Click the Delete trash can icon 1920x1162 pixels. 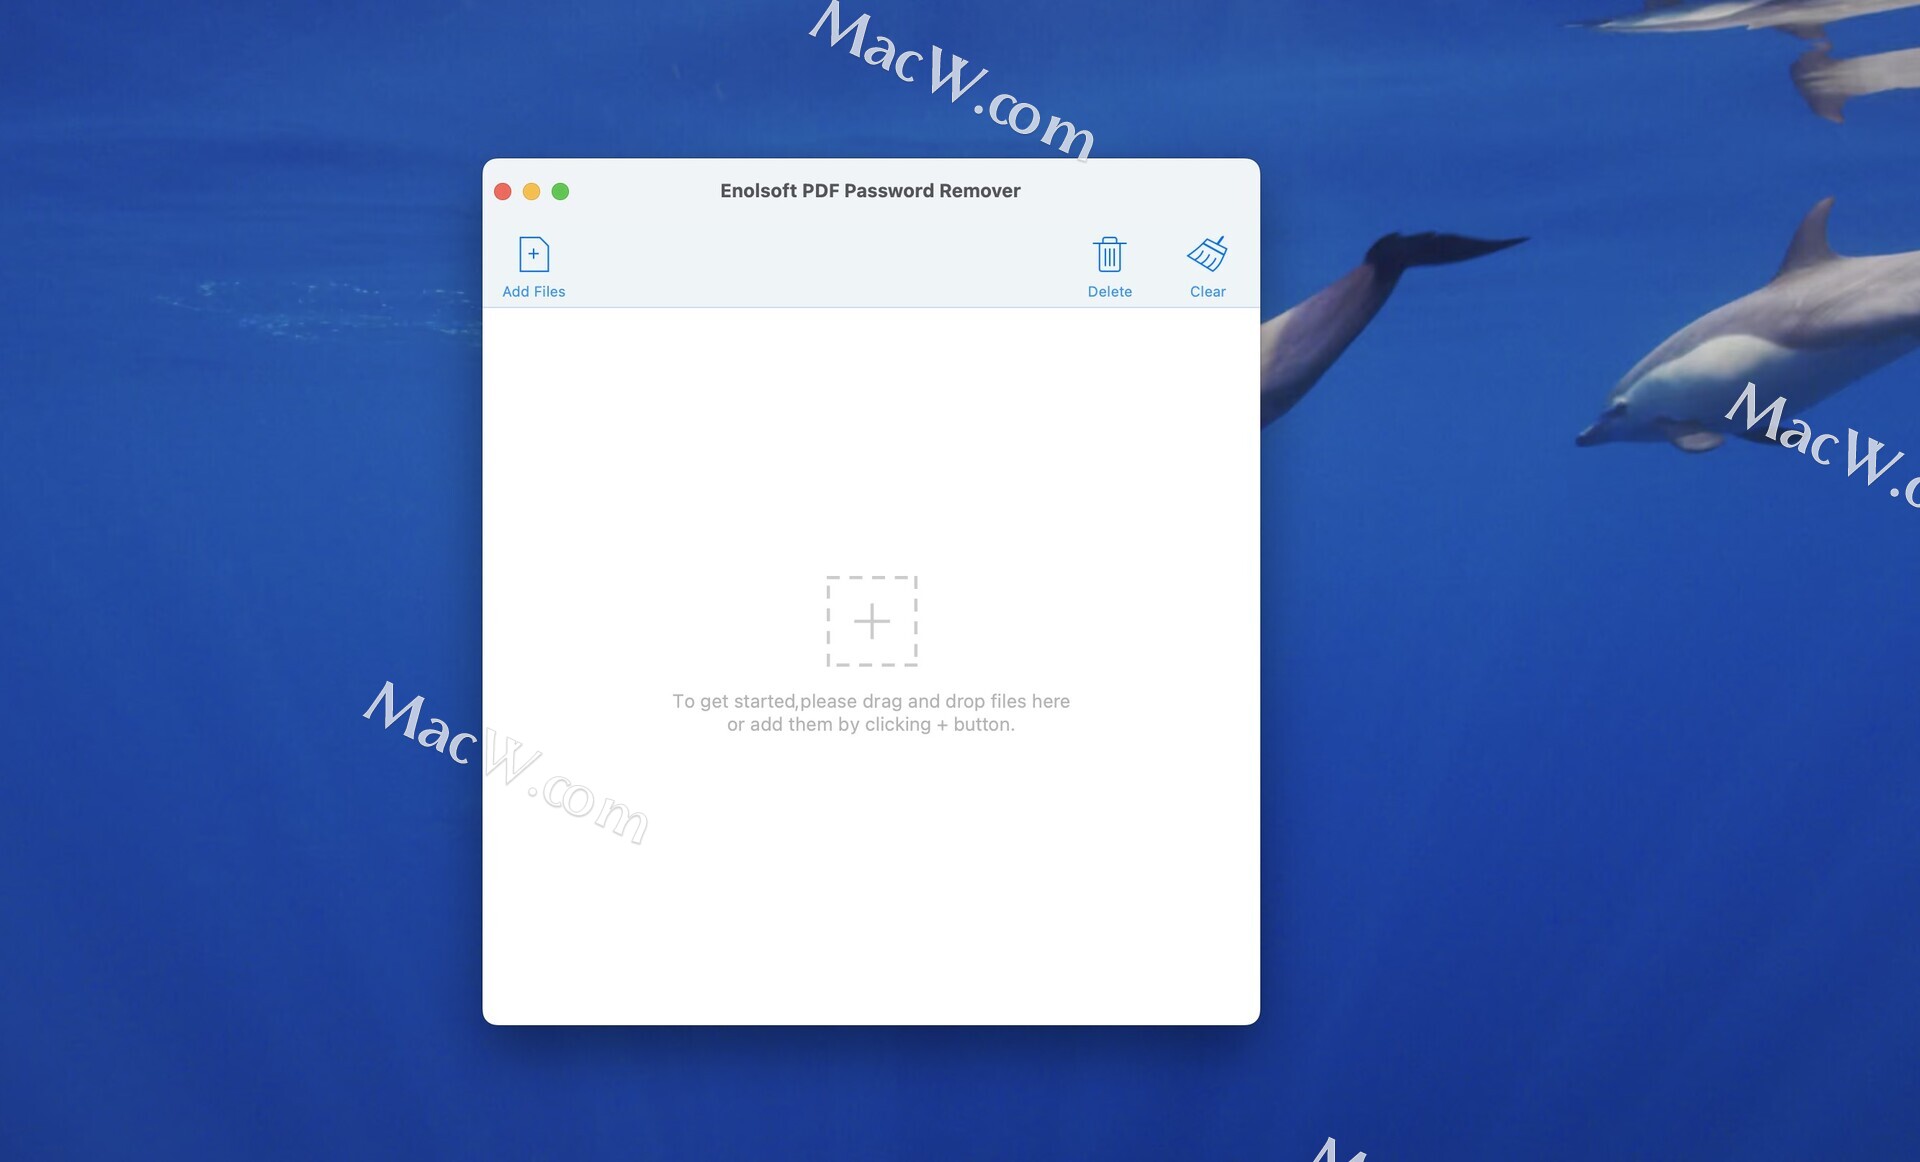(x=1109, y=255)
